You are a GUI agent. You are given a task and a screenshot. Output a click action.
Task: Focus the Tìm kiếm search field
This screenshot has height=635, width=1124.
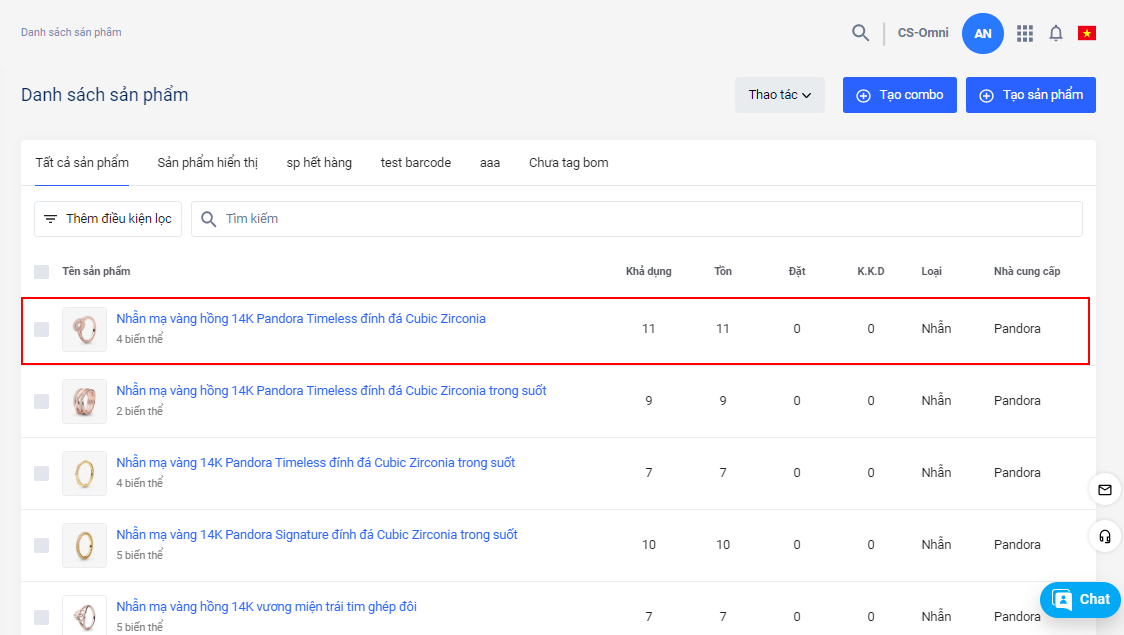tap(637, 219)
